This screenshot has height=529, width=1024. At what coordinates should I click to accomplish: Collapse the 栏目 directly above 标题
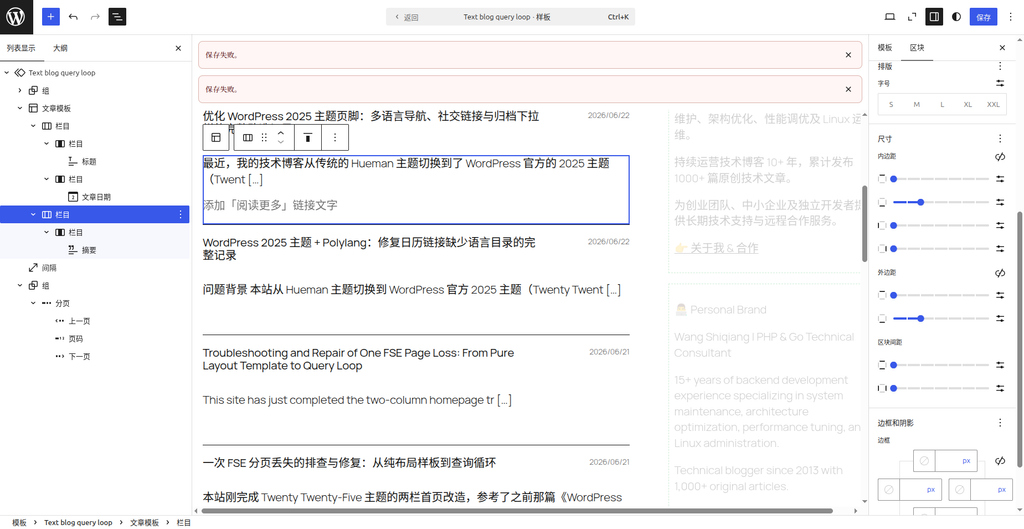46,143
